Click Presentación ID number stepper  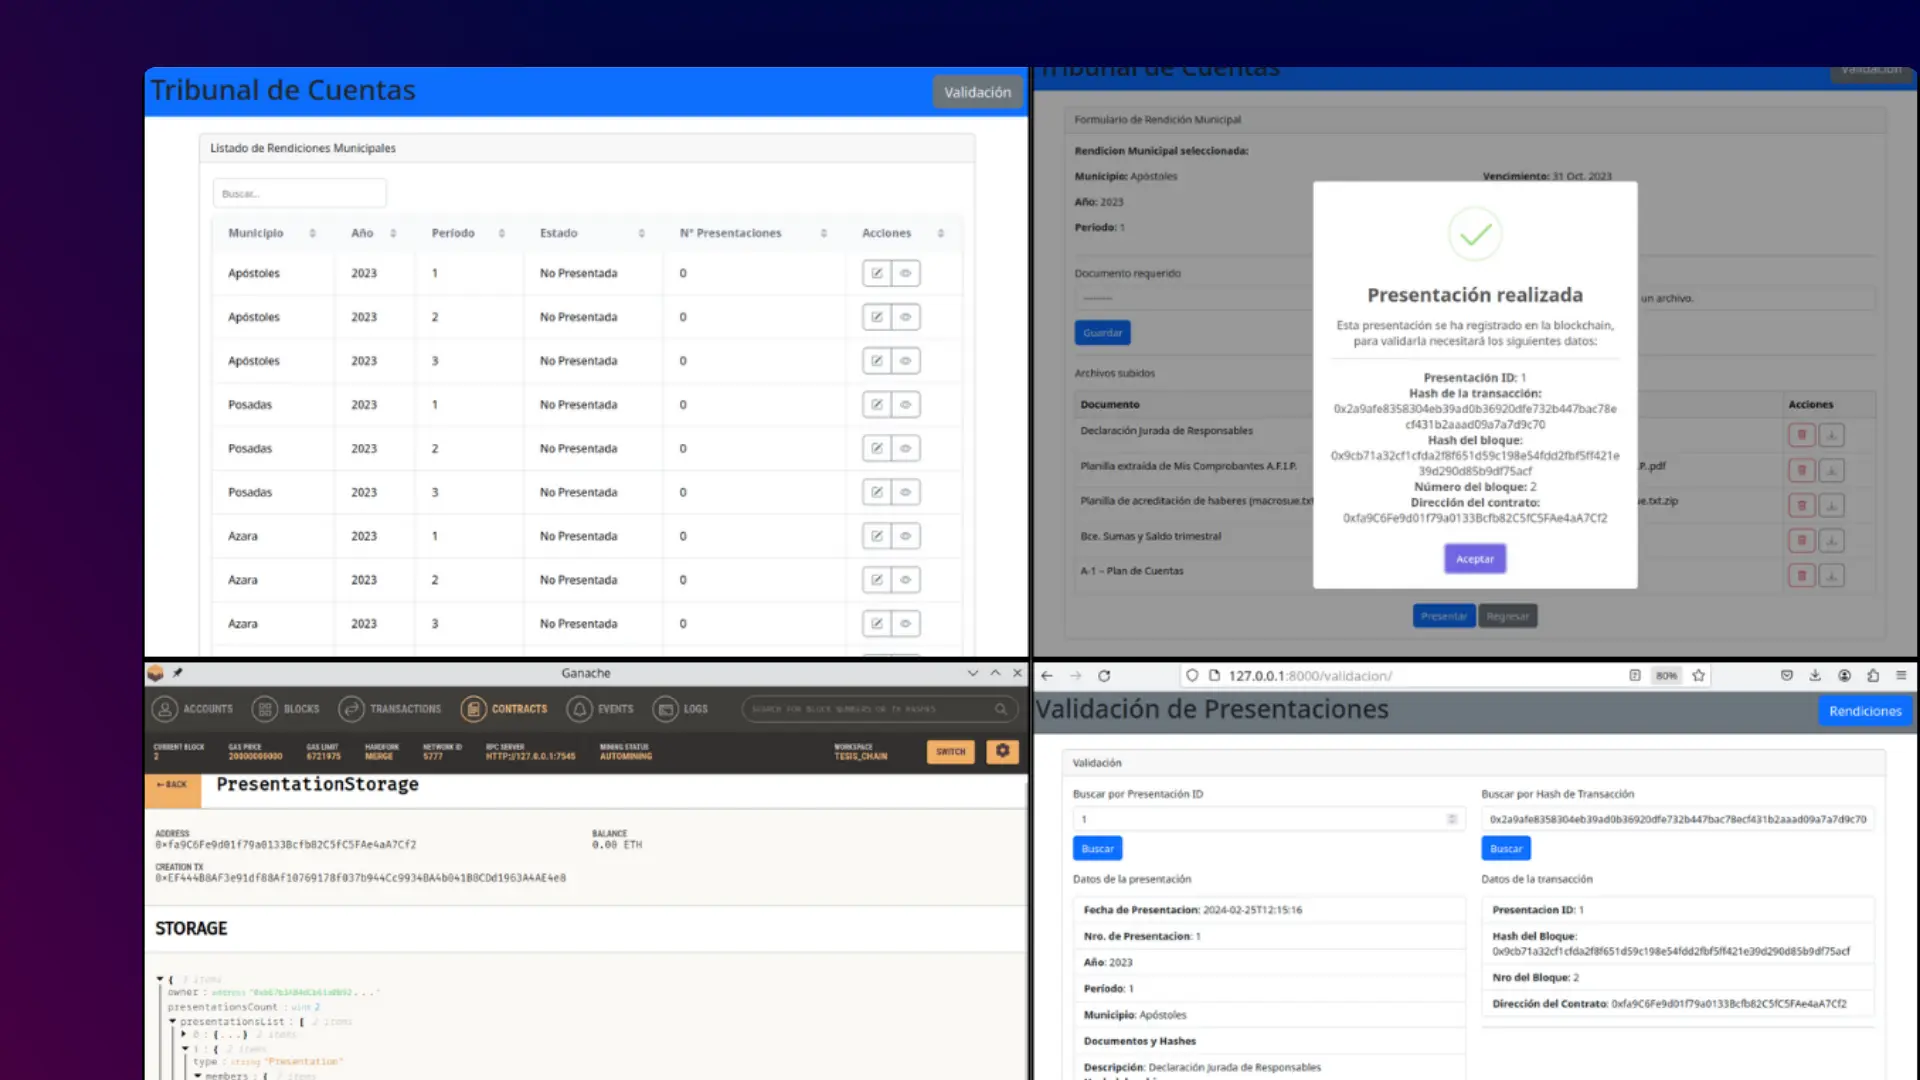1452,819
